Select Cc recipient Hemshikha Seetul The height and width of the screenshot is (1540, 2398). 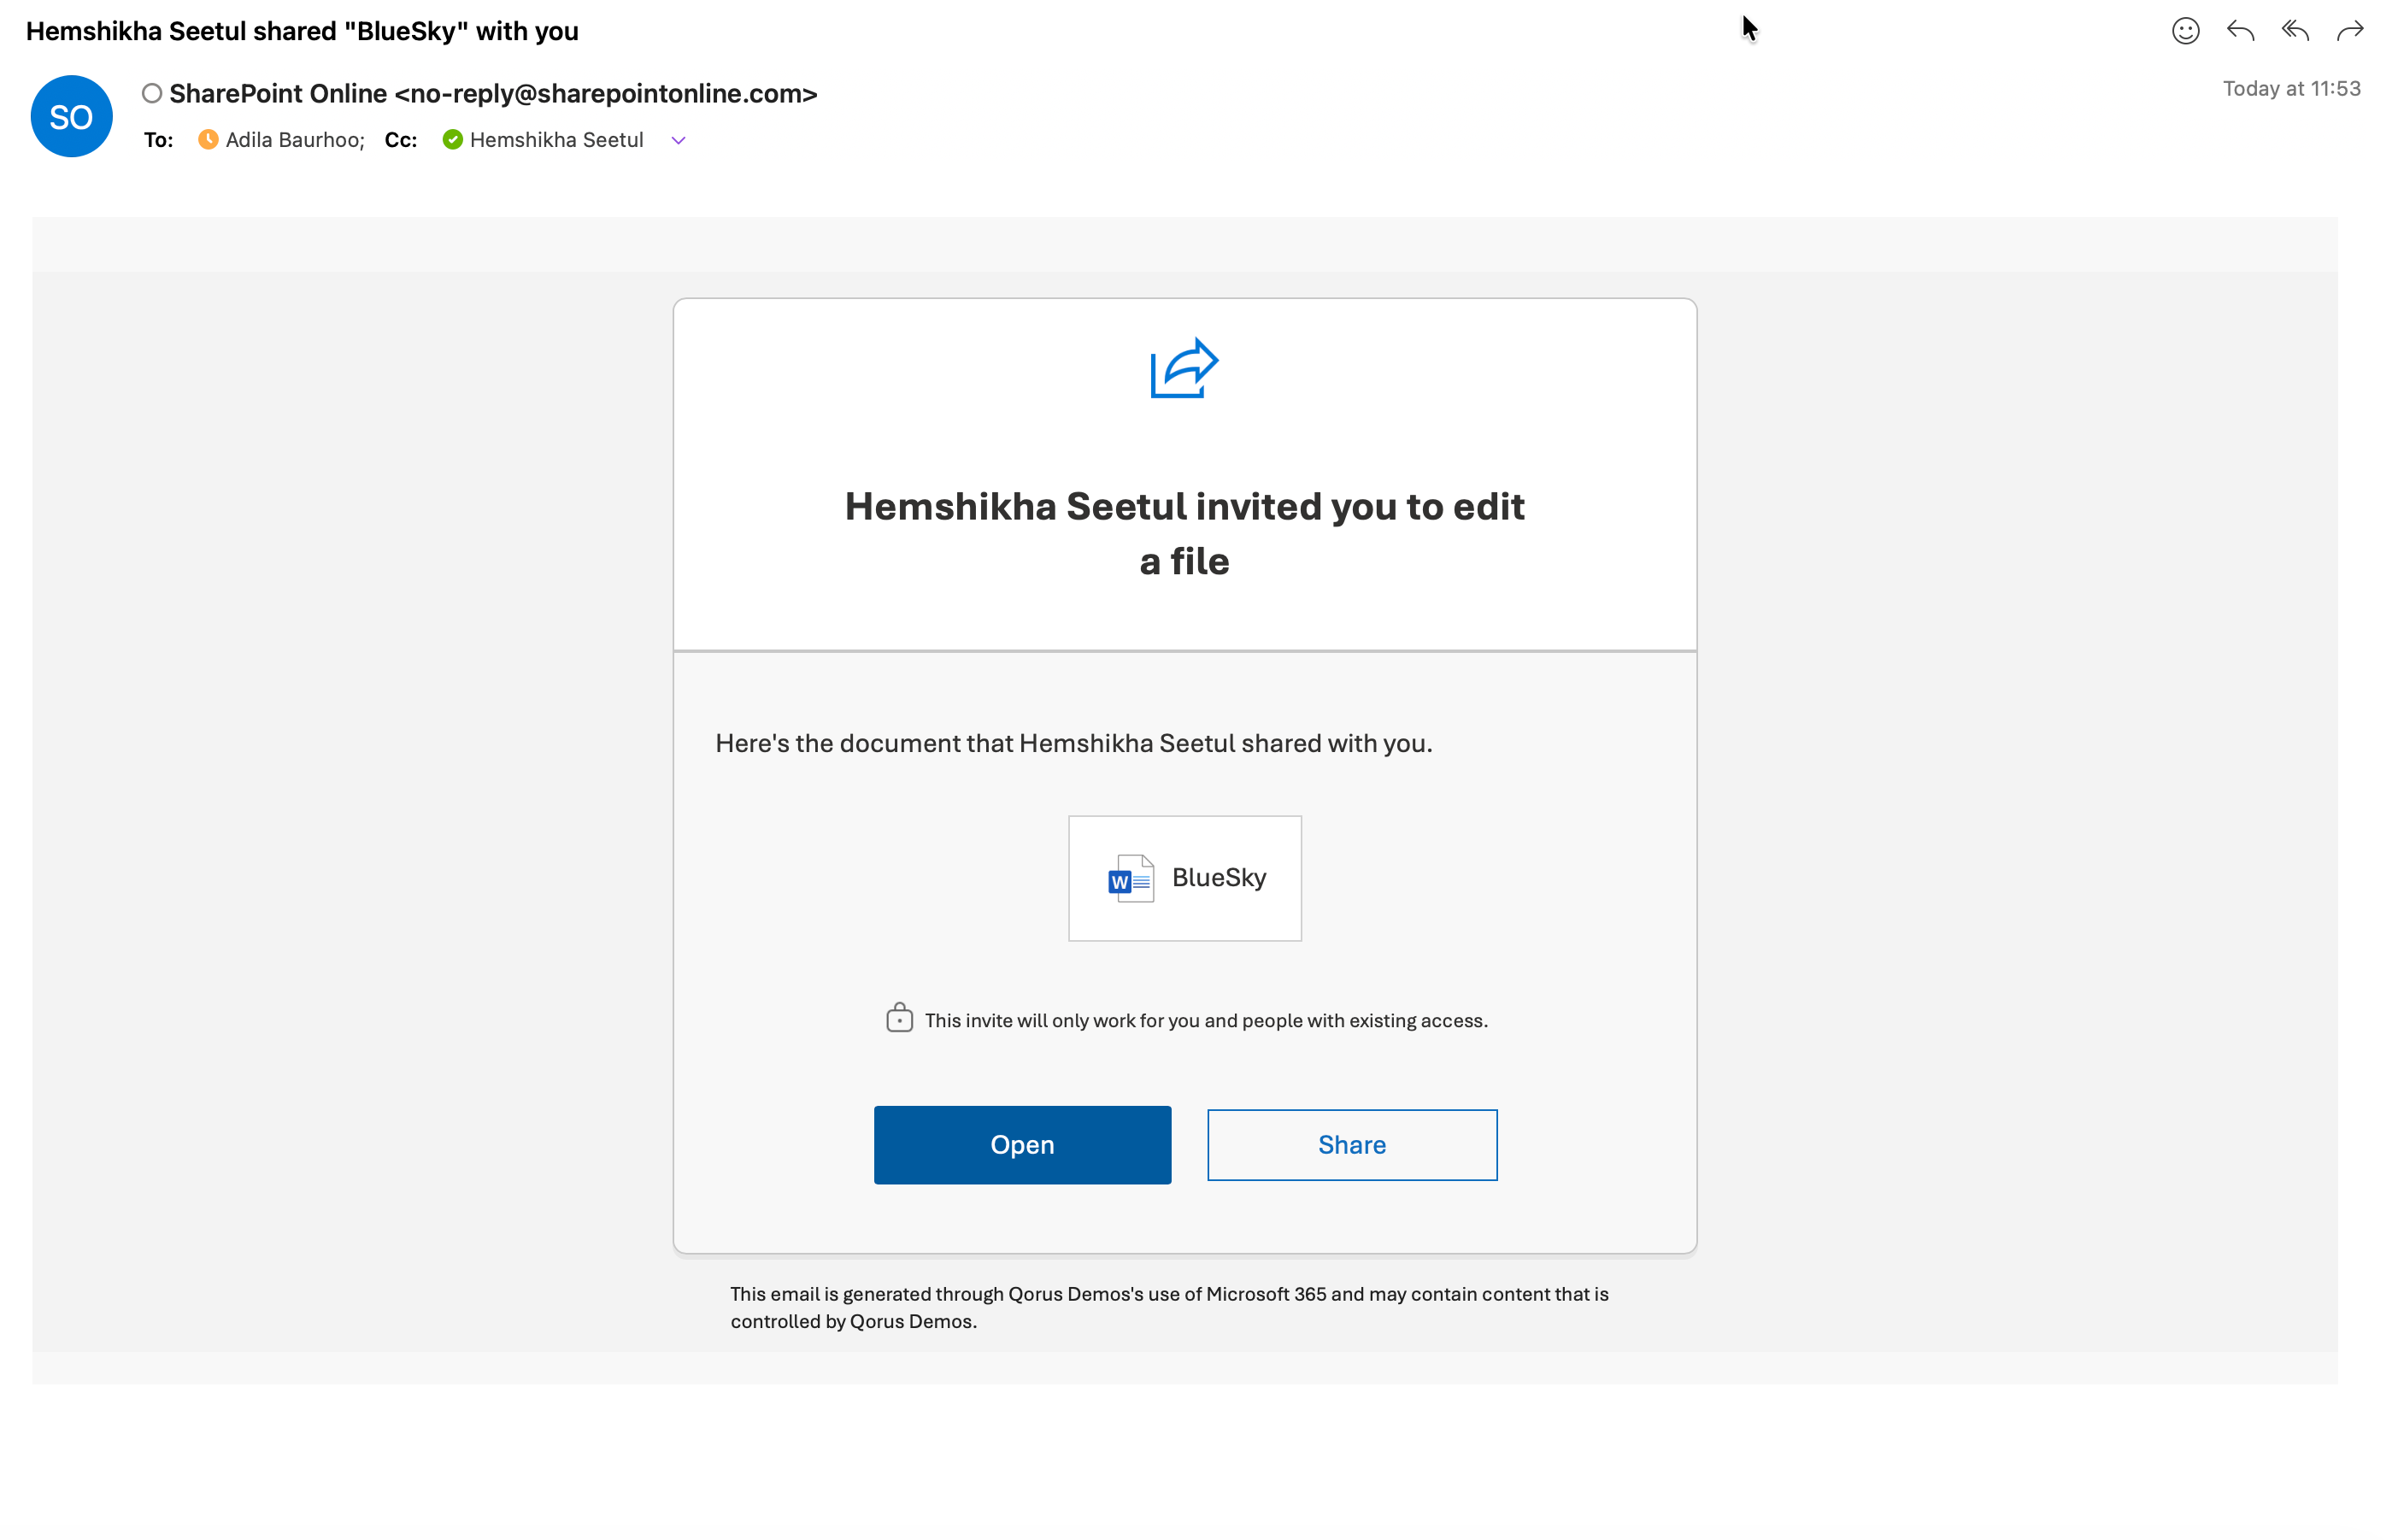pyautogui.click(x=556, y=140)
